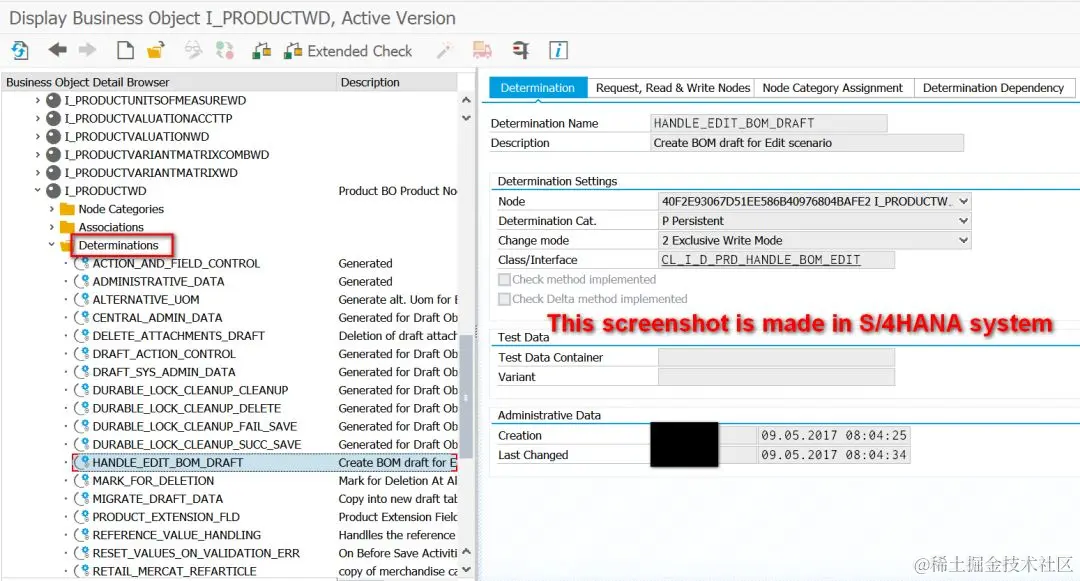Select HANDLE_EDIT_BOM_DRAFT in the tree
This screenshot has height=581, width=1080.
coord(167,463)
